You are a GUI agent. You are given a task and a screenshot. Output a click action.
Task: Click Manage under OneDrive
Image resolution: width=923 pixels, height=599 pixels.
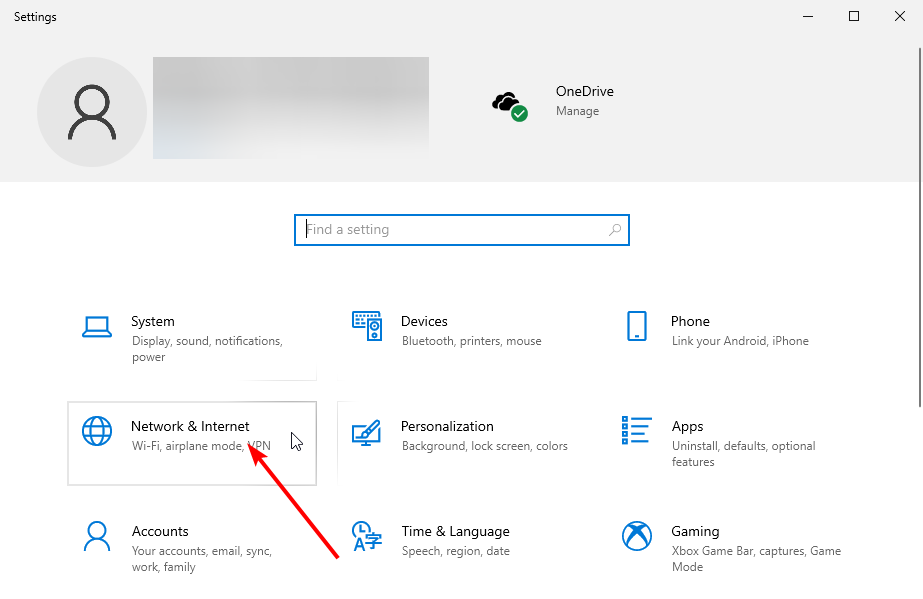tap(577, 111)
